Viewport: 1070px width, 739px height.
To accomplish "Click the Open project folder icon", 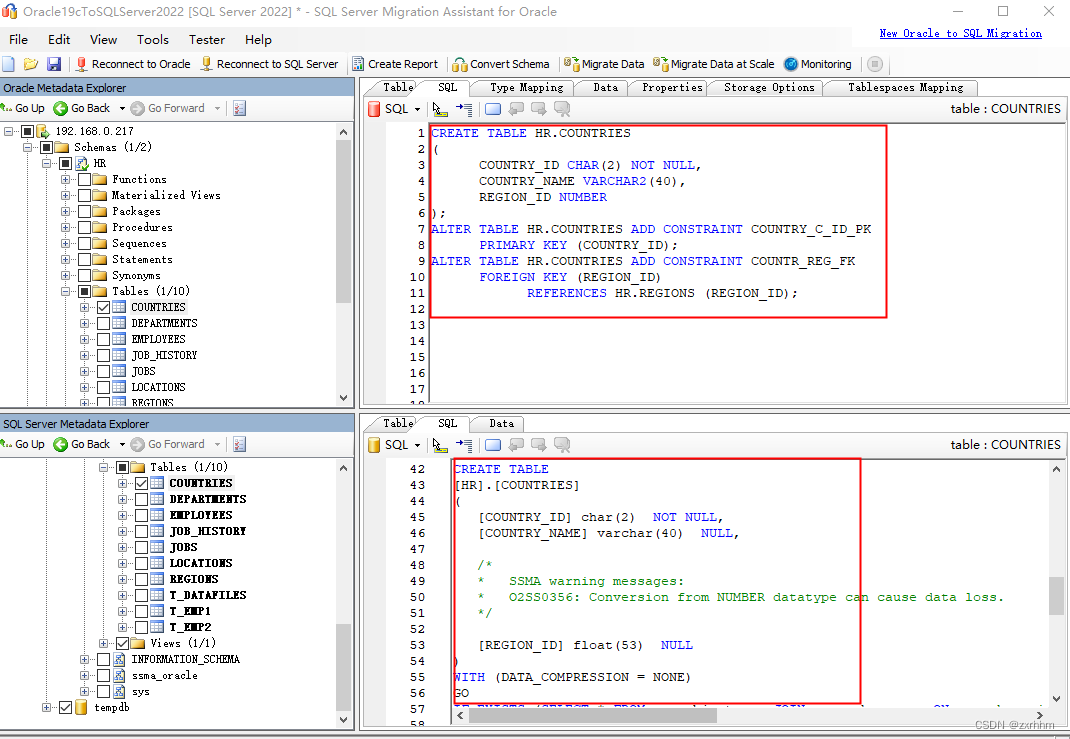I will point(31,64).
